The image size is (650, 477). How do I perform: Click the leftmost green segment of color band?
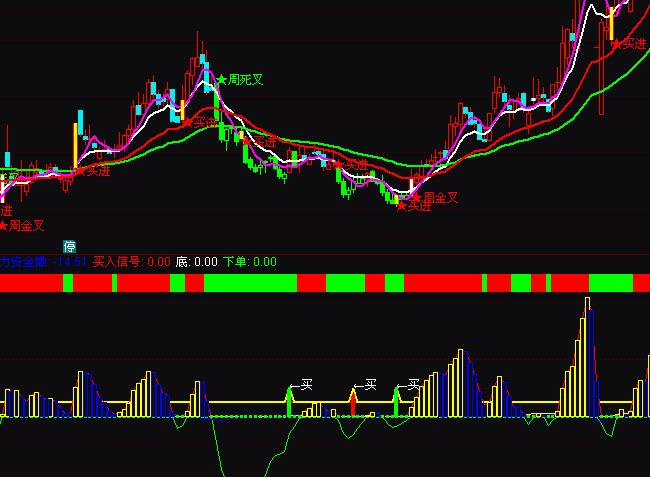coord(68,284)
